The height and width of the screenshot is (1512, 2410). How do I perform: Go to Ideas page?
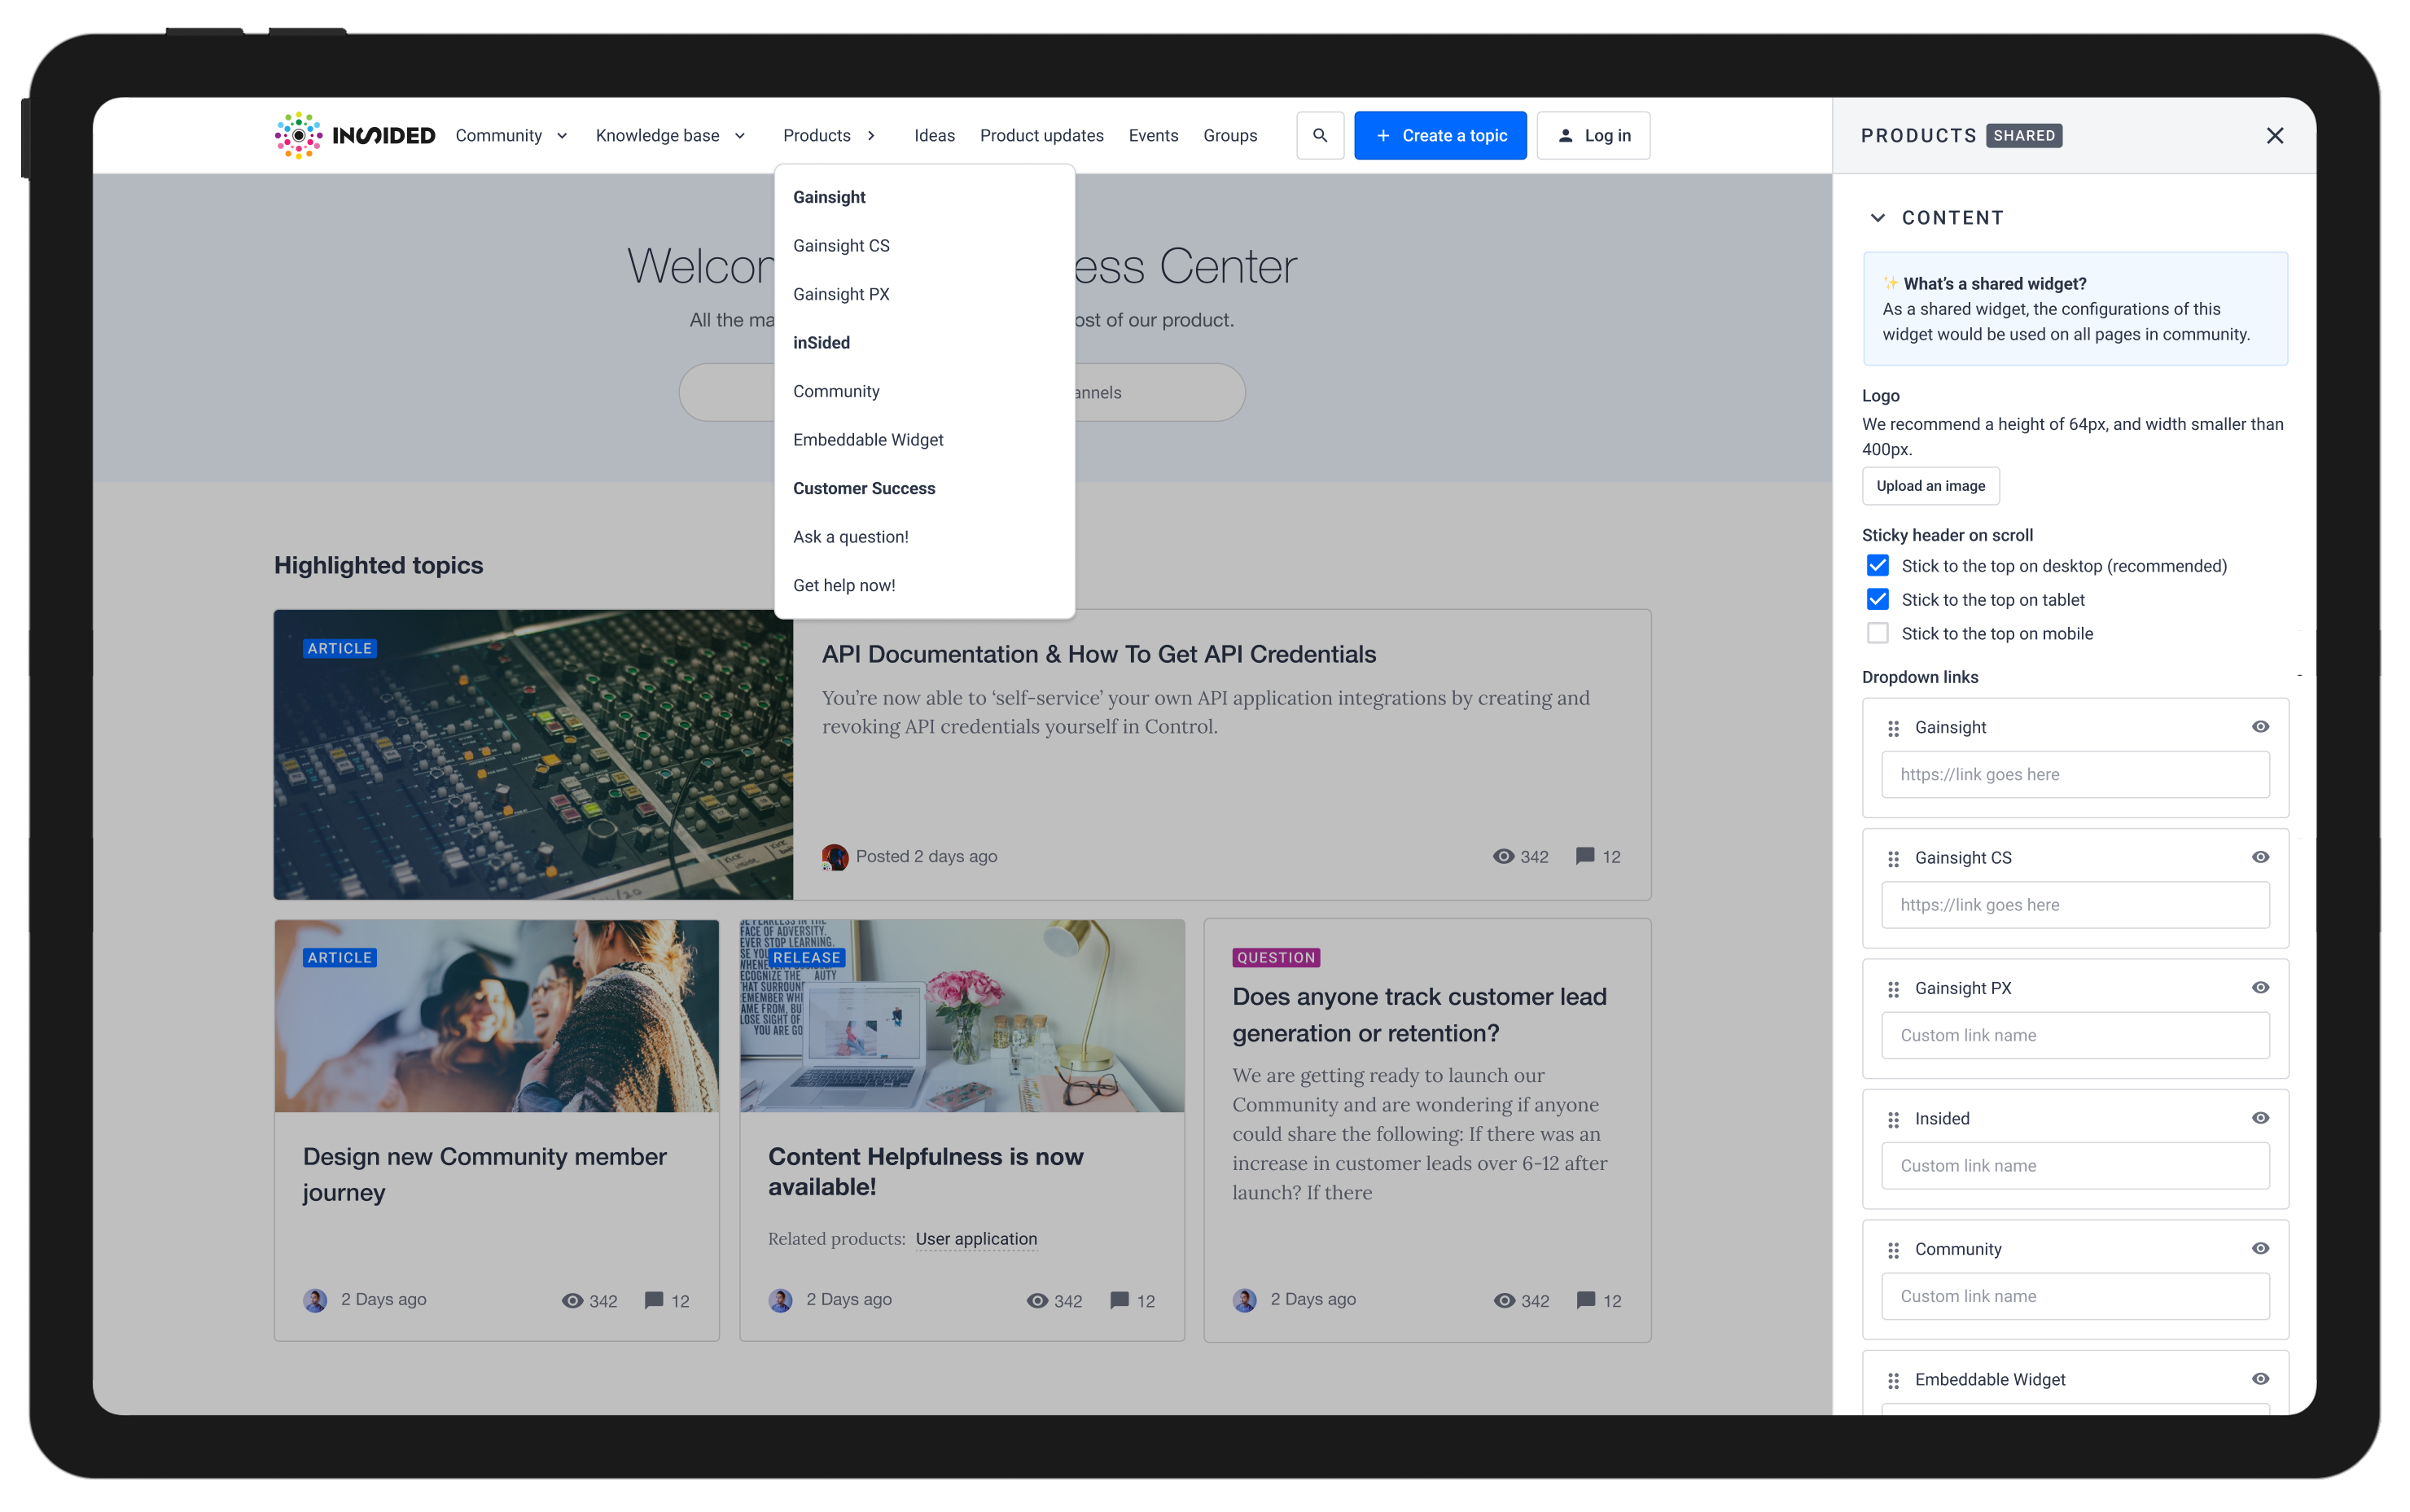pyautogui.click(x=934, y=135)
